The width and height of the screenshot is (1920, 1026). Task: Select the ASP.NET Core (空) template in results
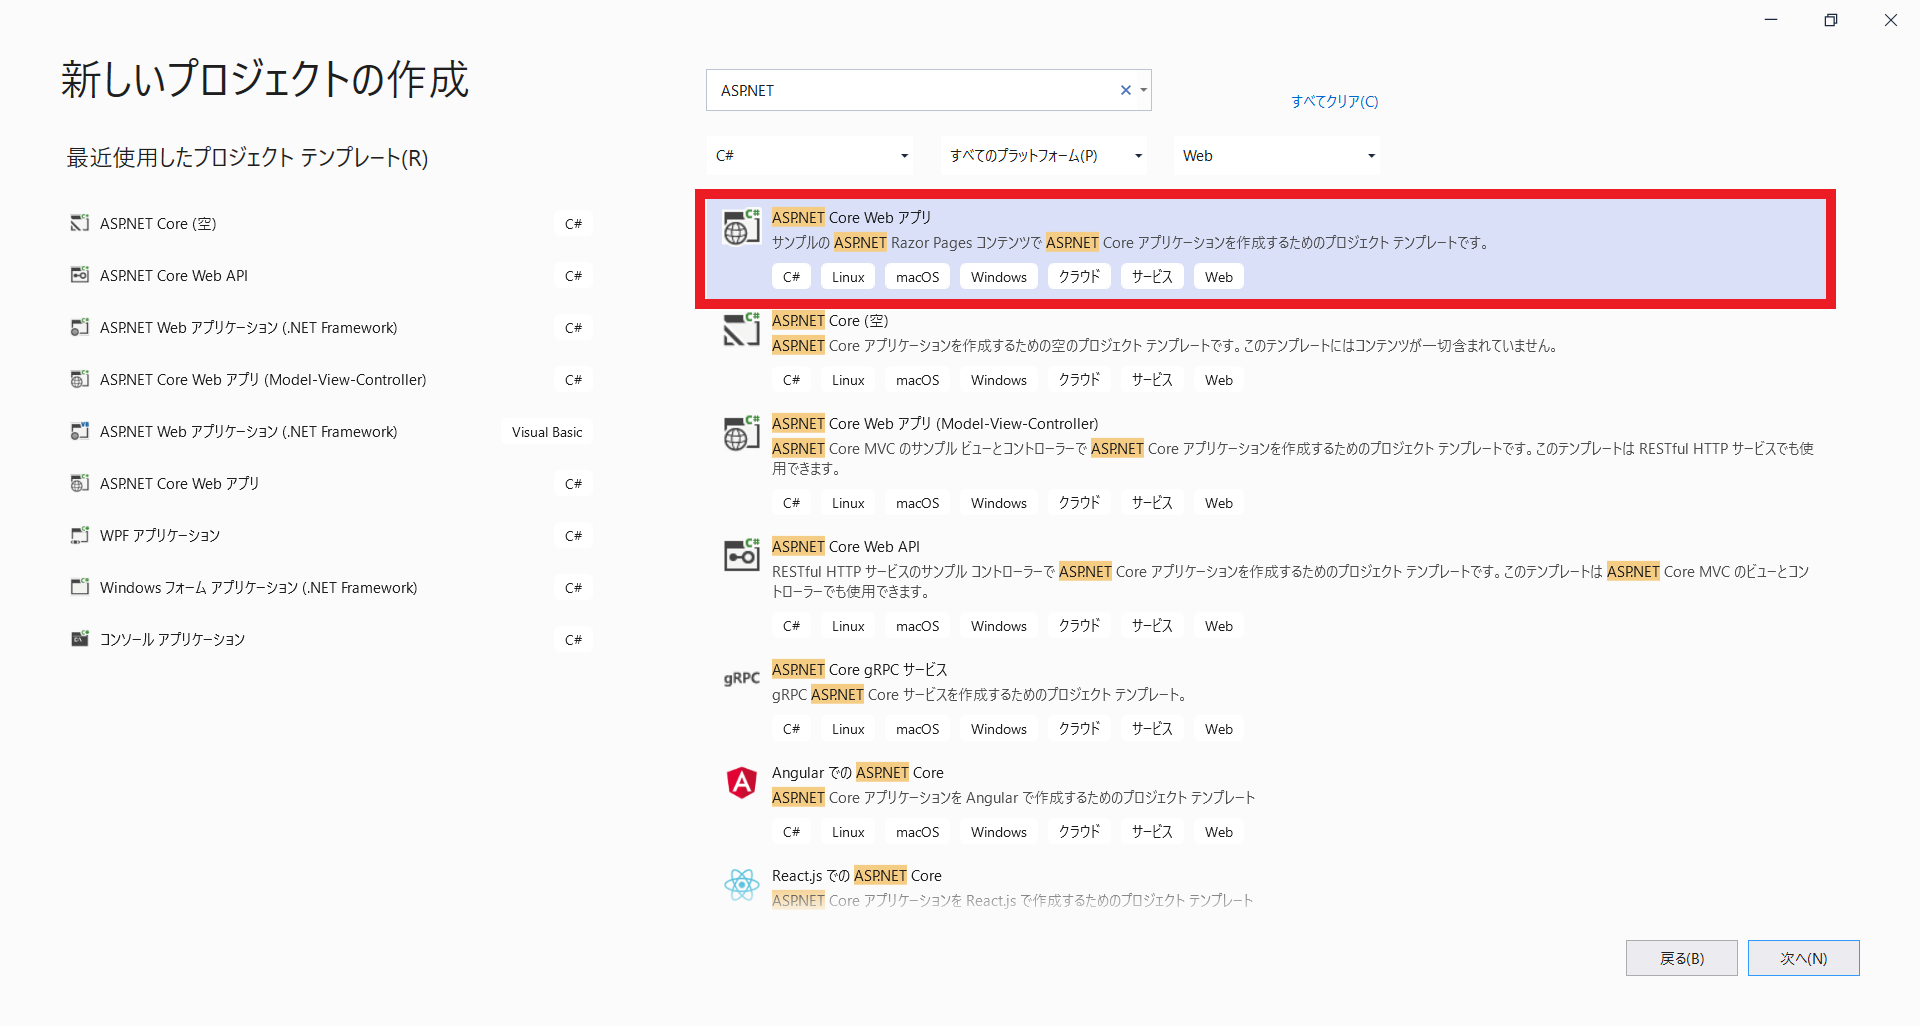(830, 320)
